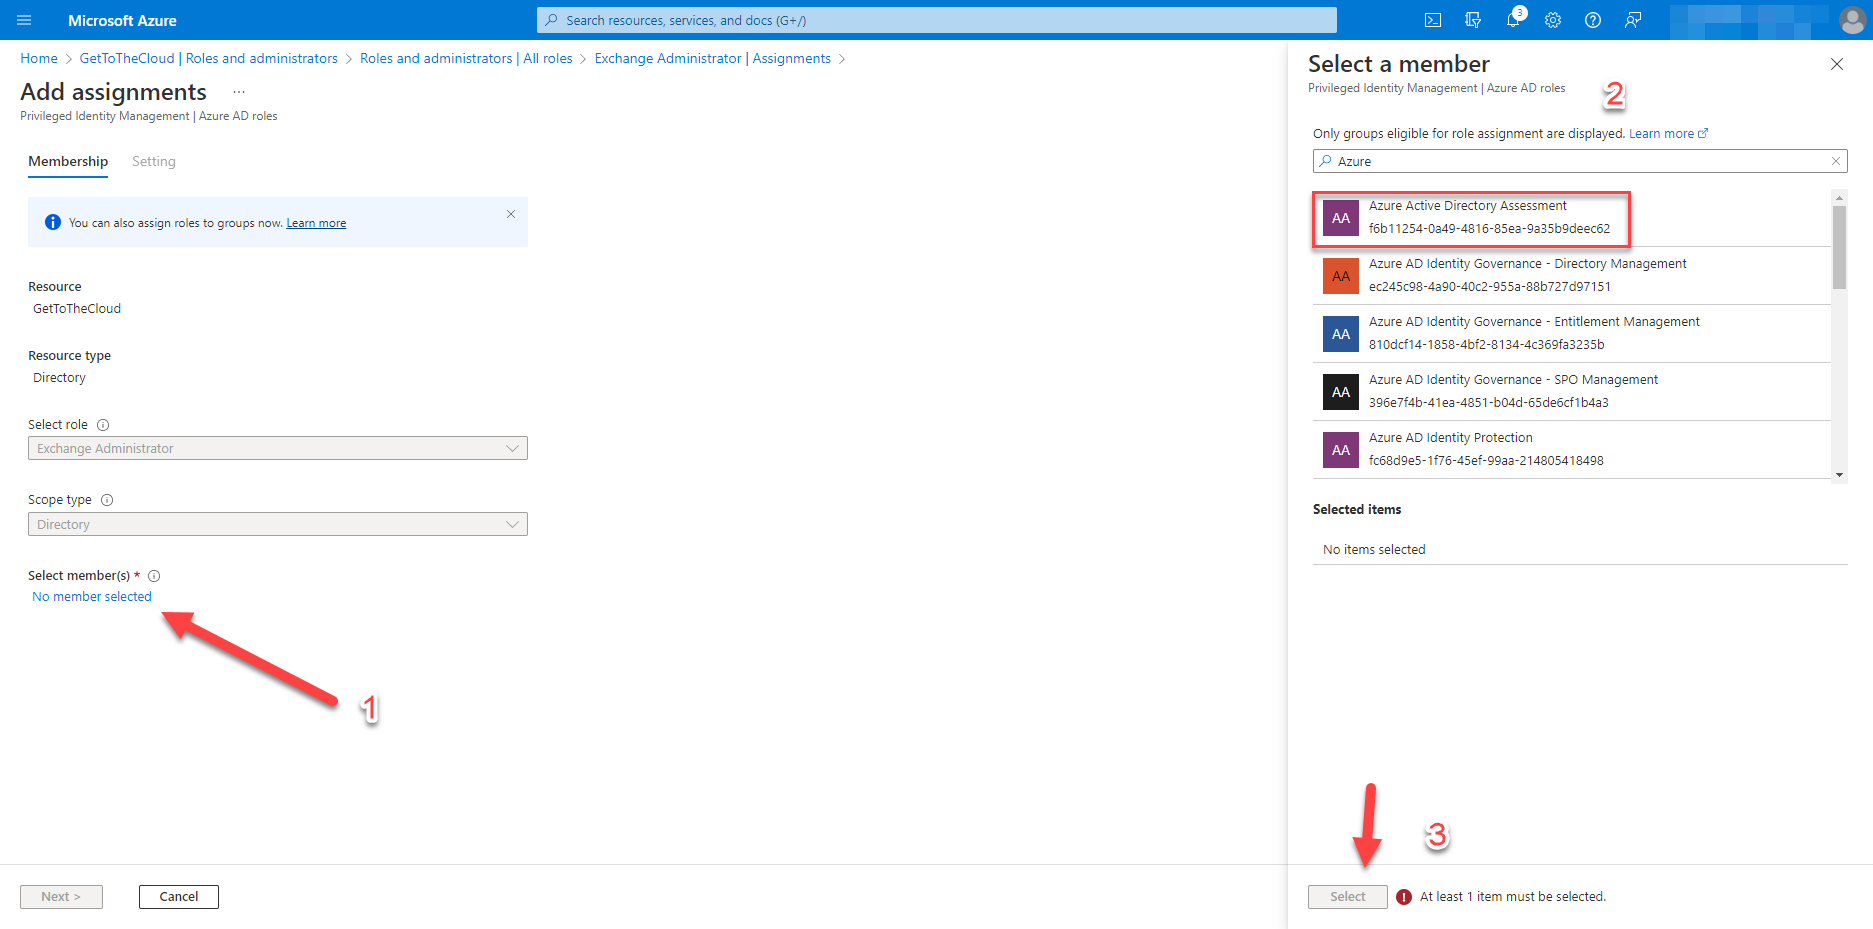Click the blue info icon in banner

tap(53, 222)
